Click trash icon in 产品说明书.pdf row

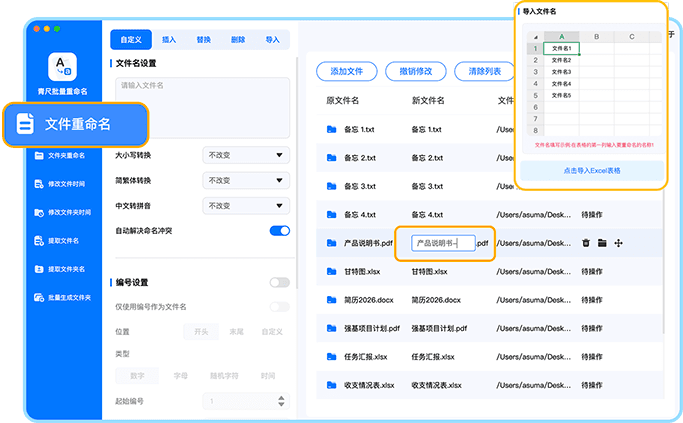(x=586, y=243)
